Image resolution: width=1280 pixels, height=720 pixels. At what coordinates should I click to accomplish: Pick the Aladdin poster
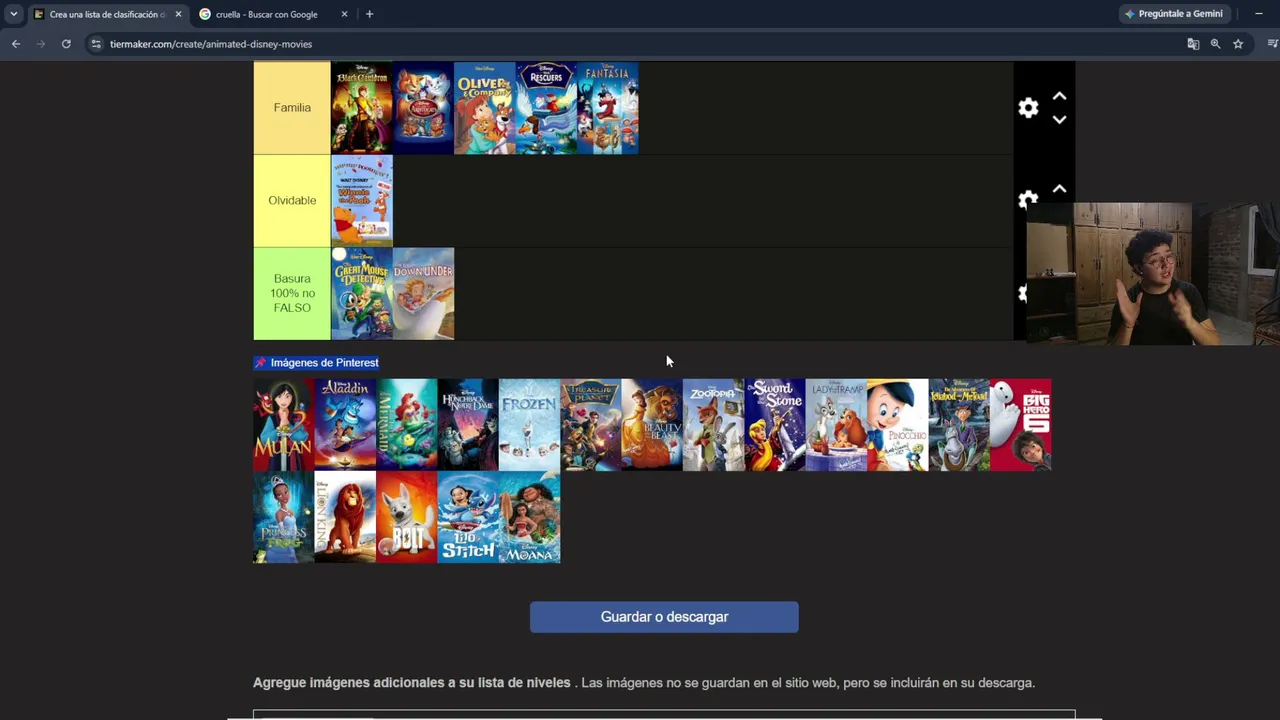coord(345,424)
